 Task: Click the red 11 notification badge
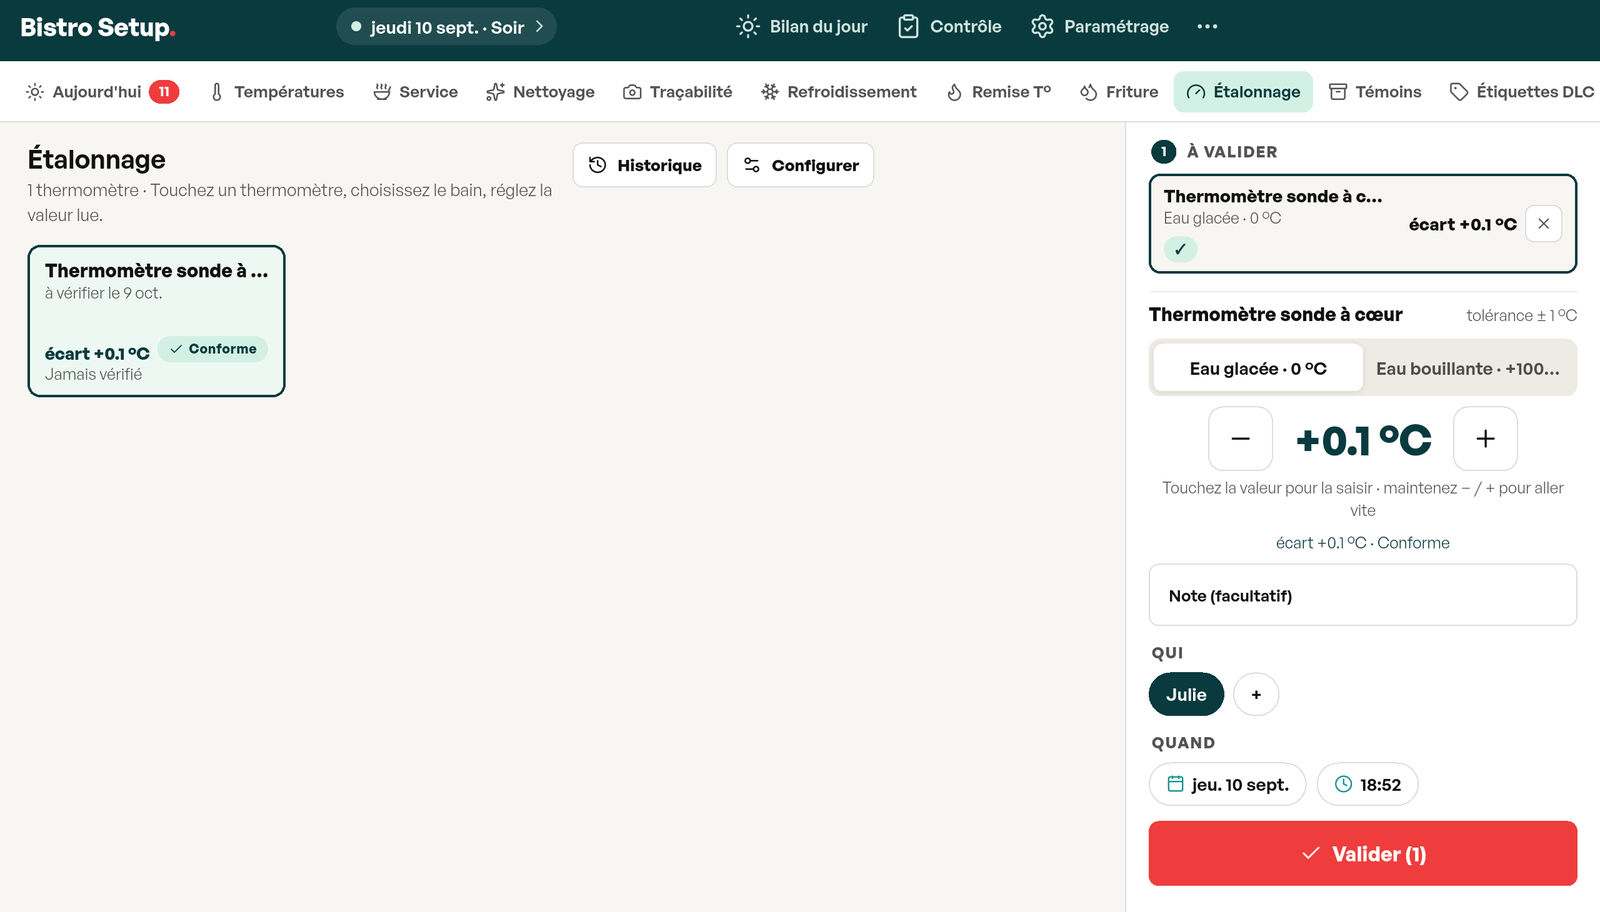[x=164, y=92]
